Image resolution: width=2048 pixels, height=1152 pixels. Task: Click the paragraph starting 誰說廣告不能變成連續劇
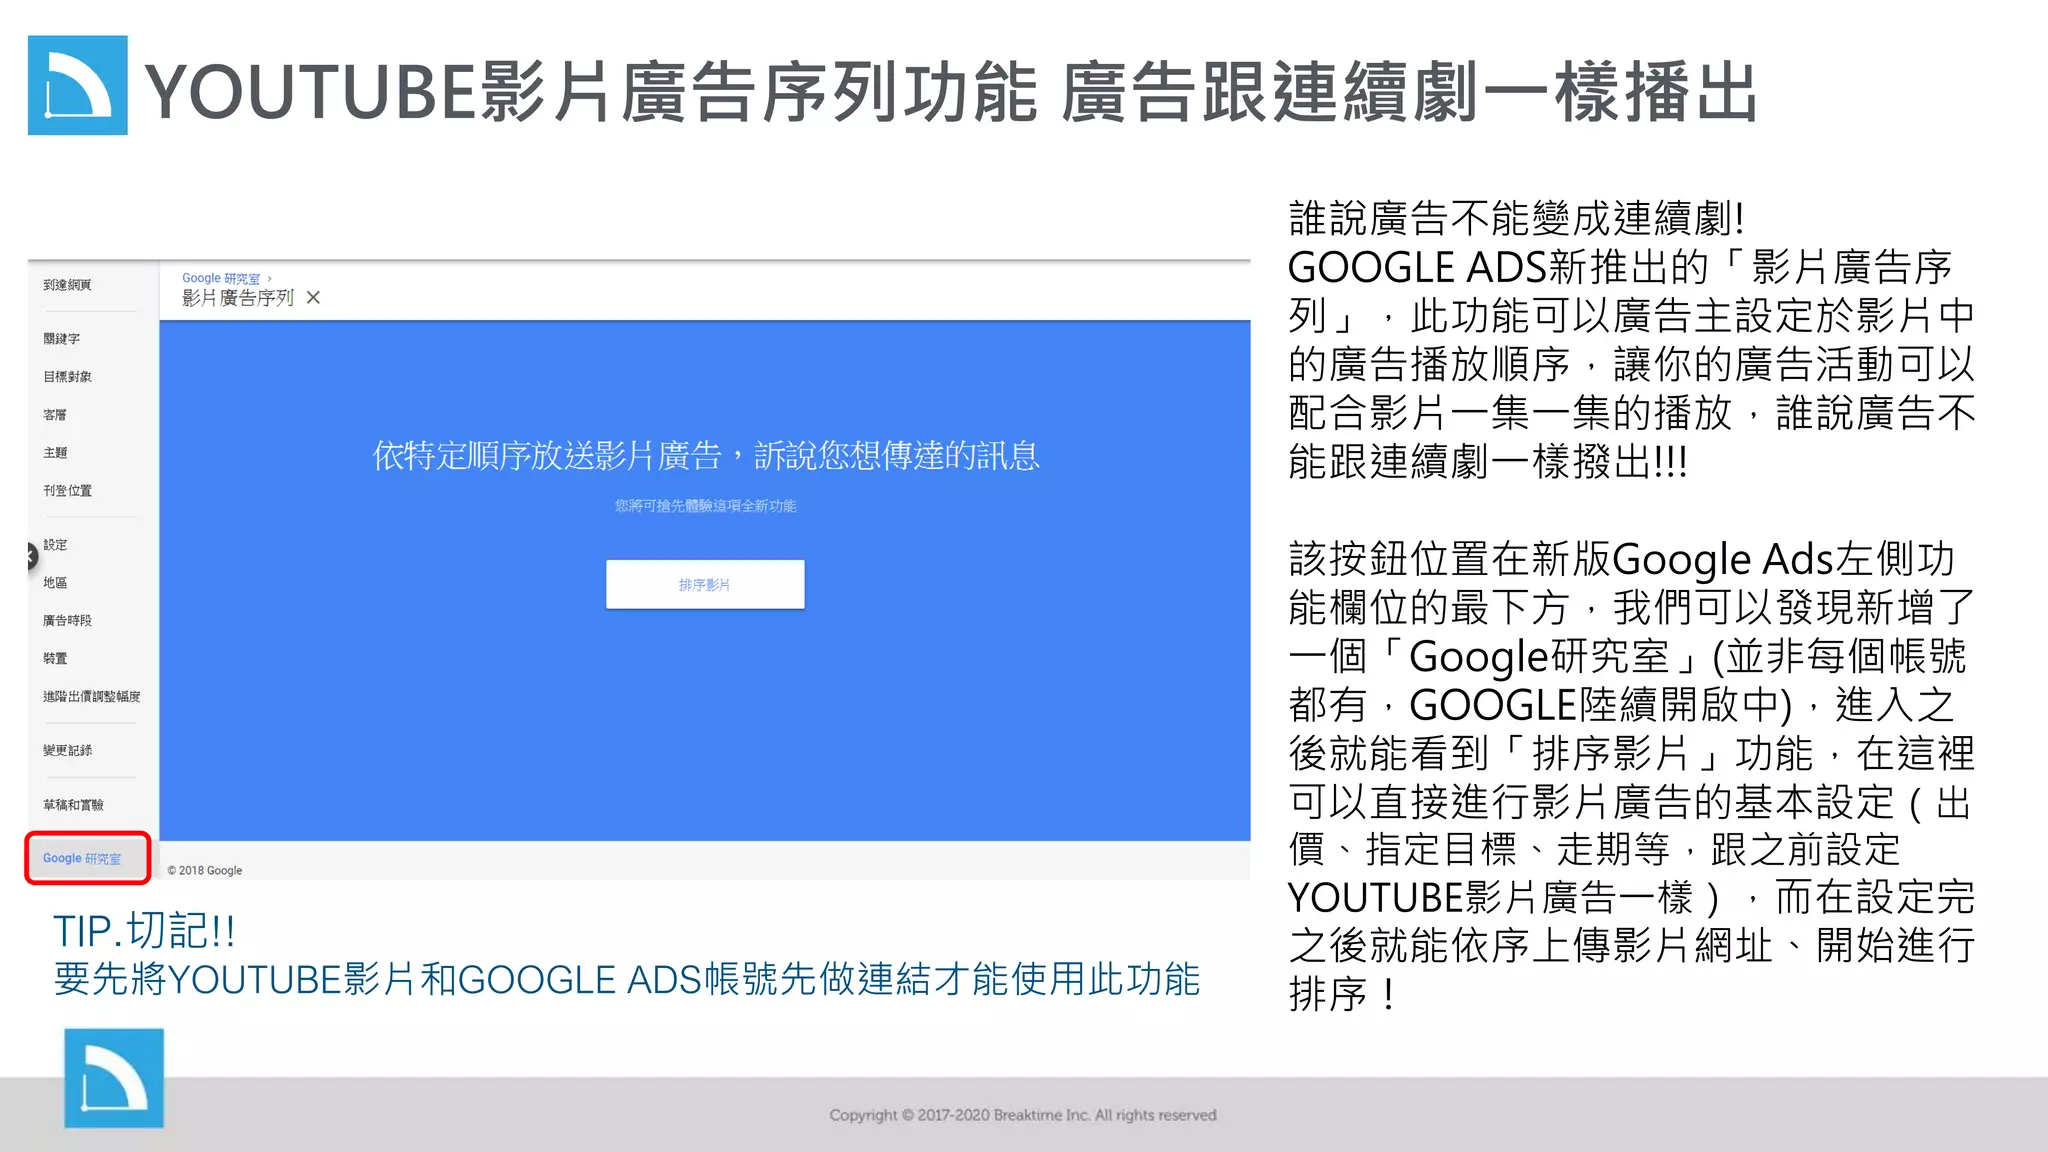point(1631,340)
